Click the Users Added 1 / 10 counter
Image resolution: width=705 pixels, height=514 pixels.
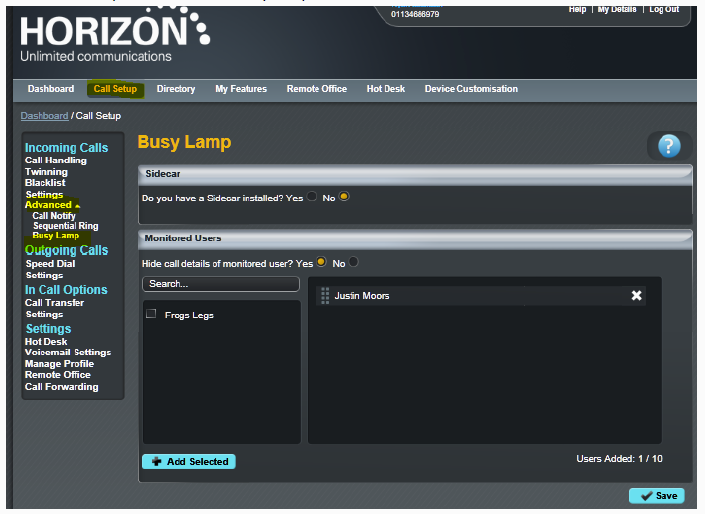pyautogui.click(x=619, y=459)
